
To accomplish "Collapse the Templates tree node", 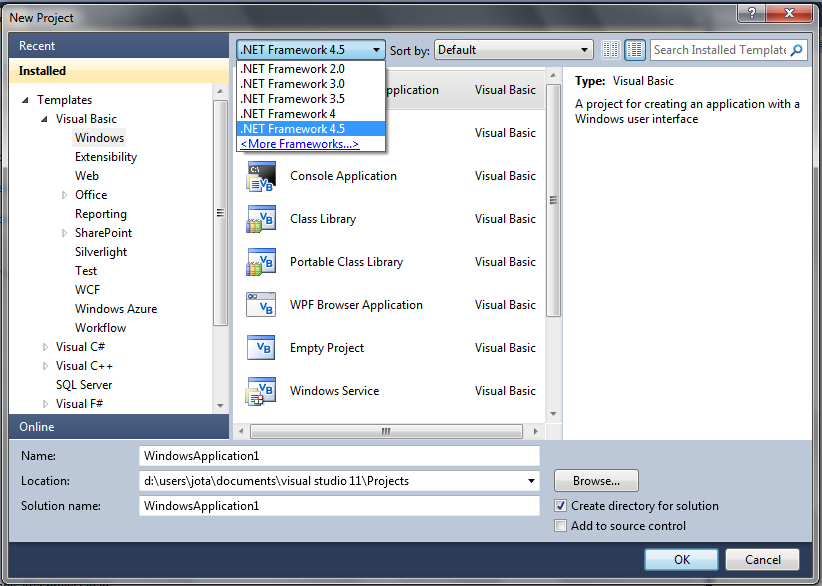I will [25, 100].
